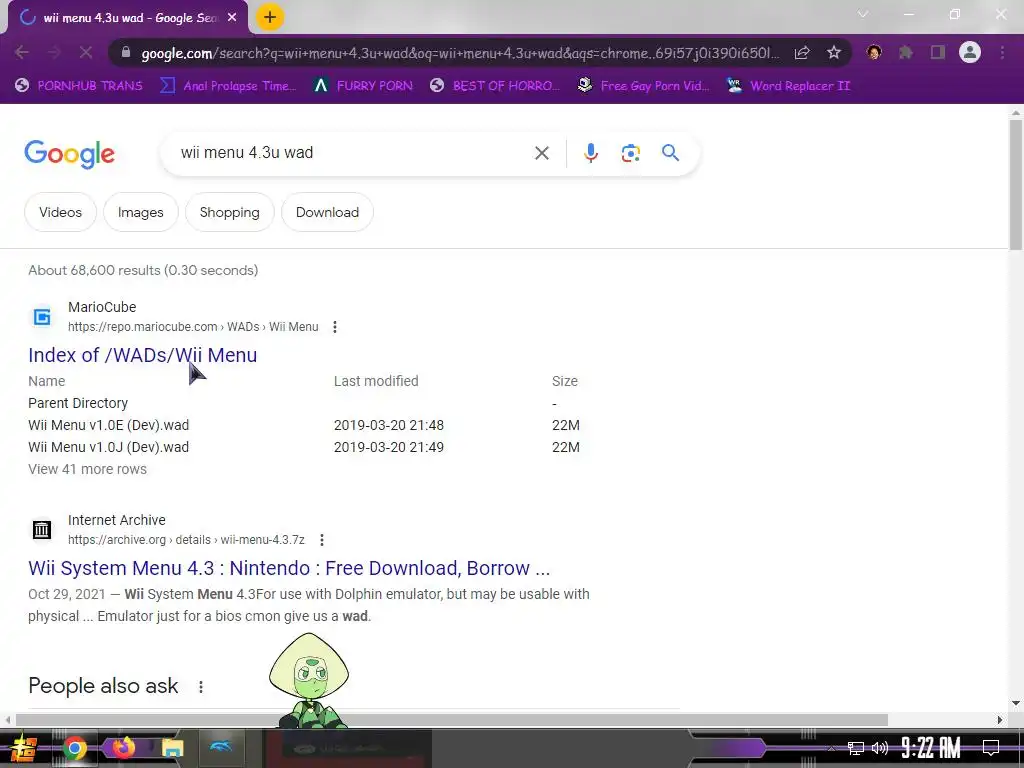Stop loading the page with the X button
Screen dimensions: 1024x768
coord(86,52)
